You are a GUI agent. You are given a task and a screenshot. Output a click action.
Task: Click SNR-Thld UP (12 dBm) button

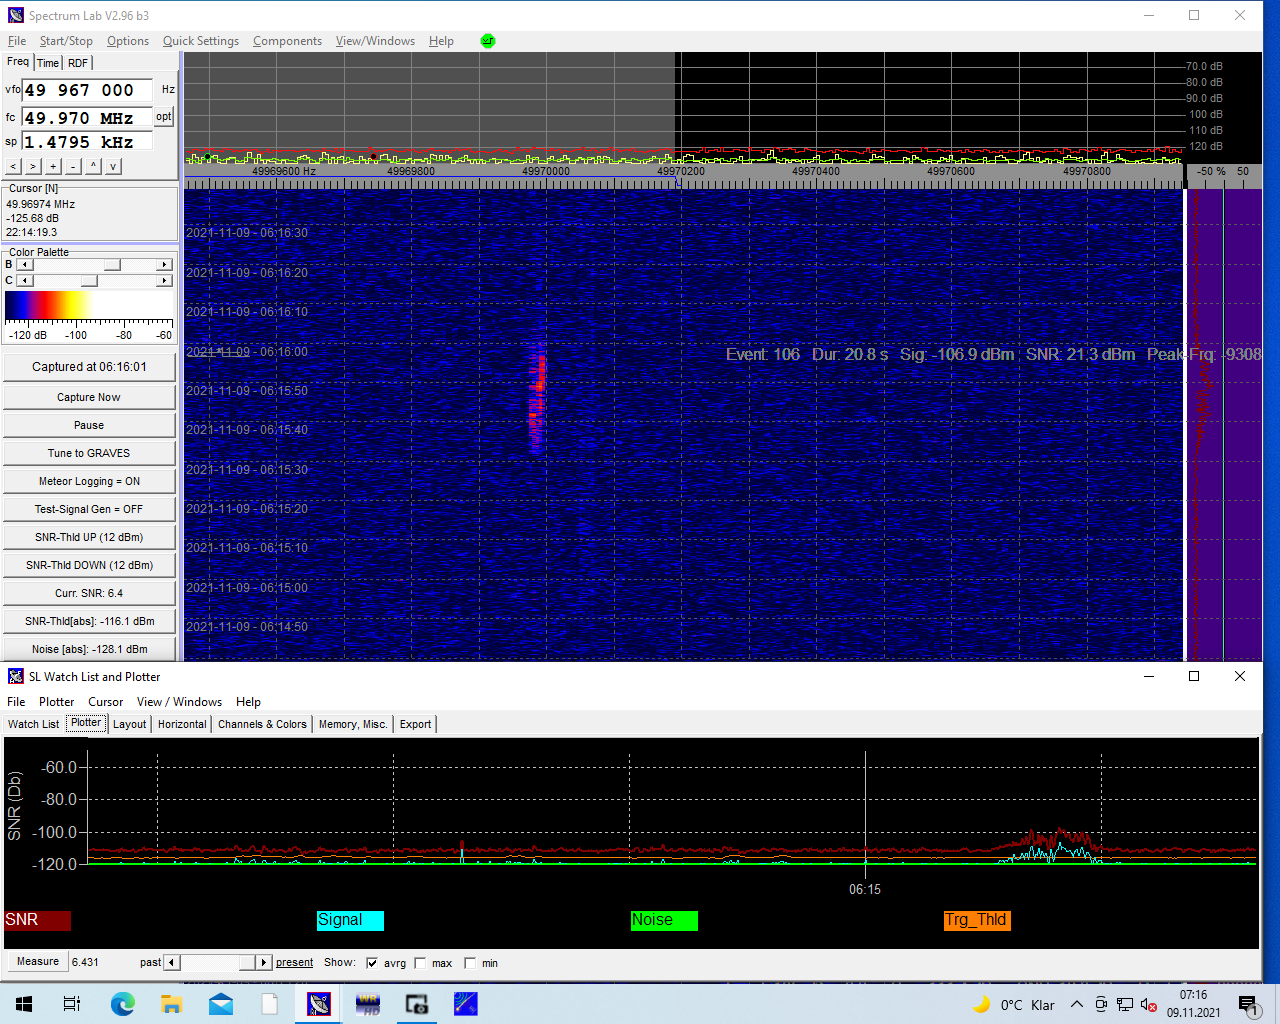point(89,537)
